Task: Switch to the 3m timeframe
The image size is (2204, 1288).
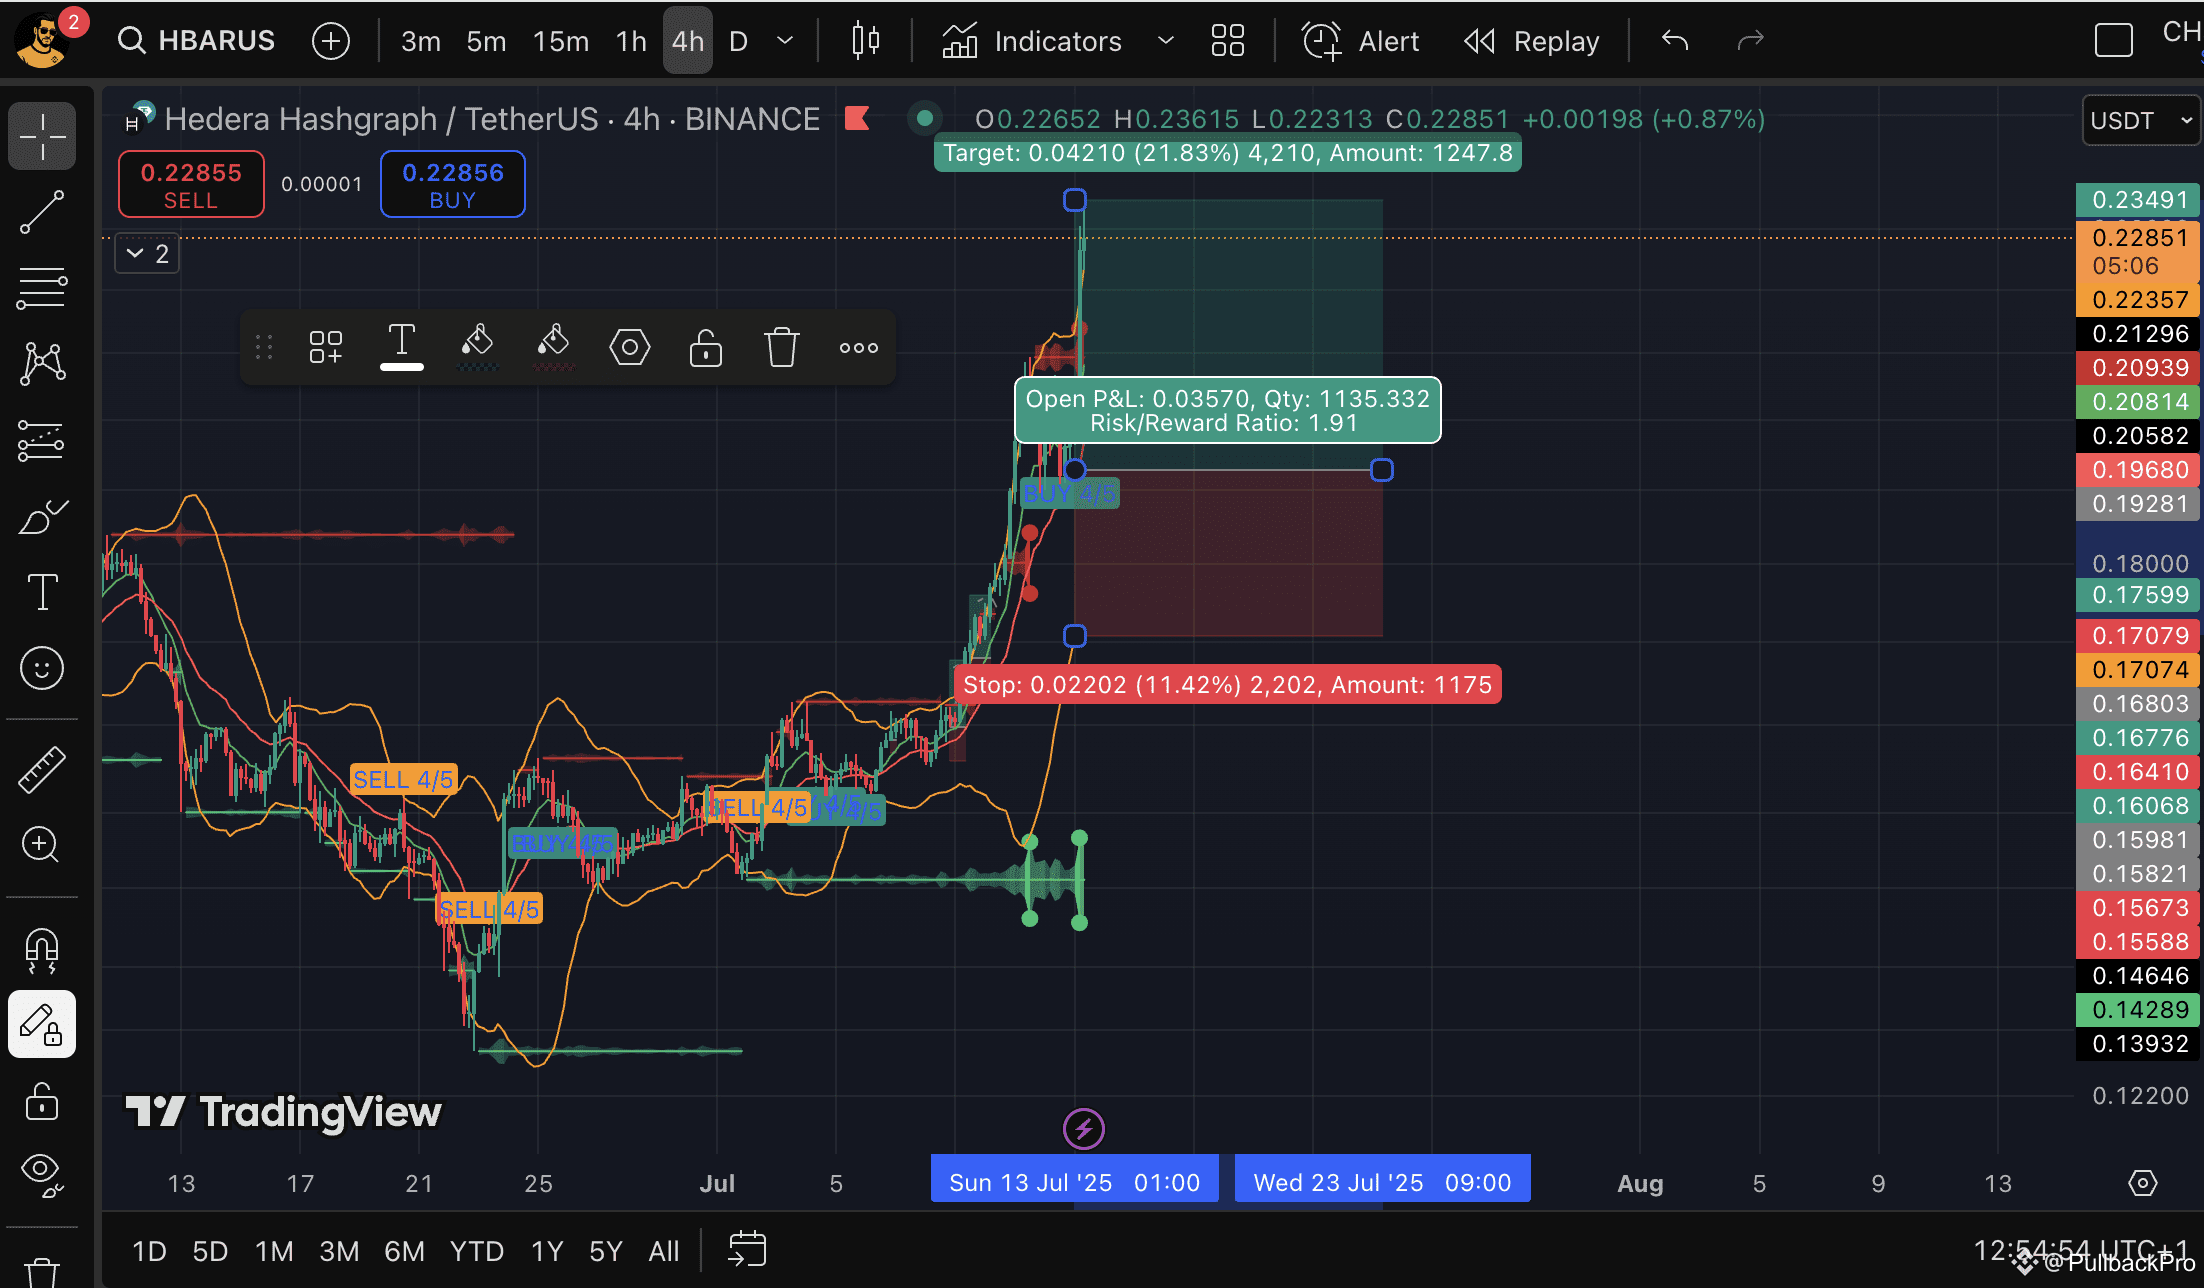Action: point(421,41)
